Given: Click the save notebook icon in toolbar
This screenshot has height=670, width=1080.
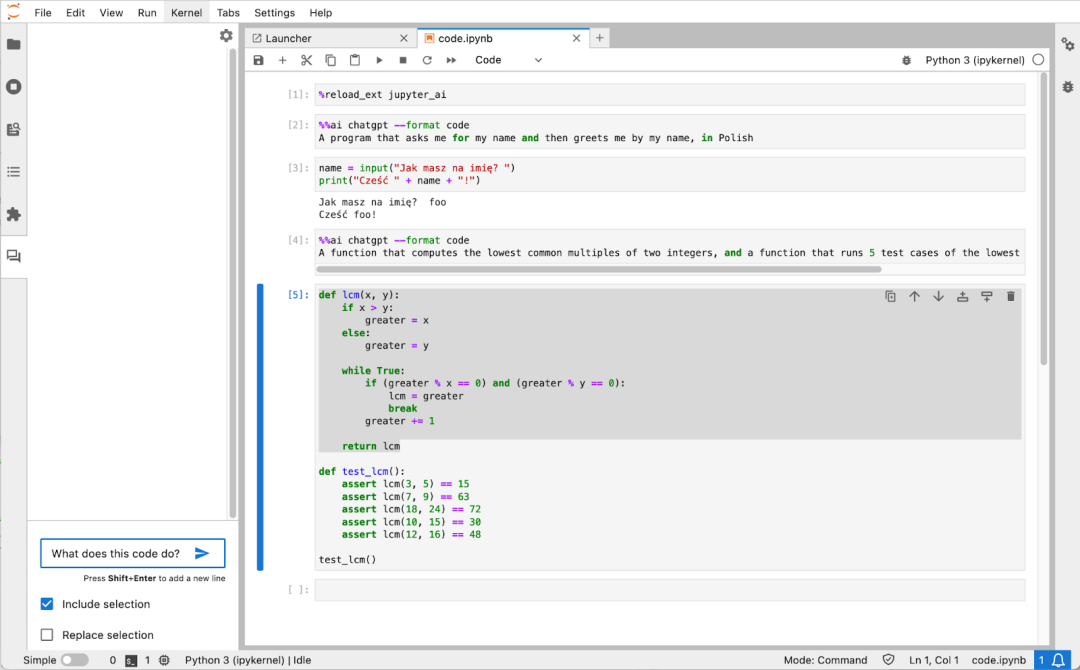Looking at the screenshot, I should tap(259, 60).
